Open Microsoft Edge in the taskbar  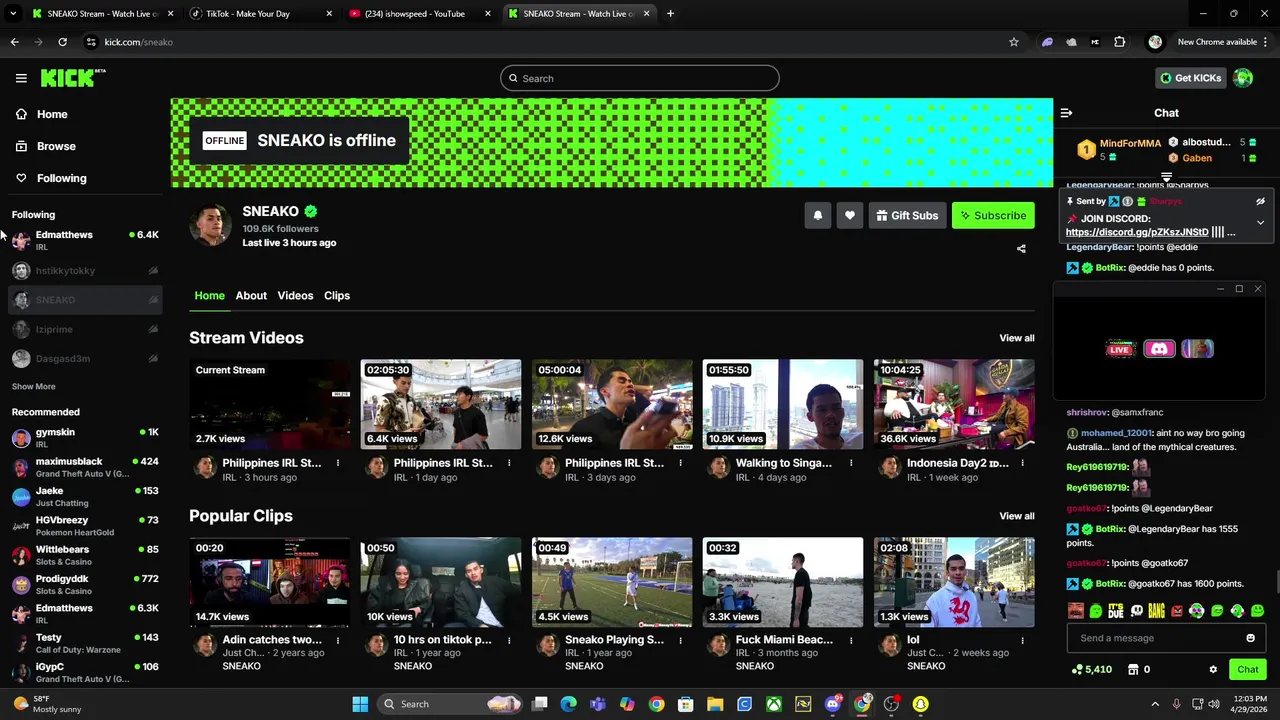(x=569, y=704)
